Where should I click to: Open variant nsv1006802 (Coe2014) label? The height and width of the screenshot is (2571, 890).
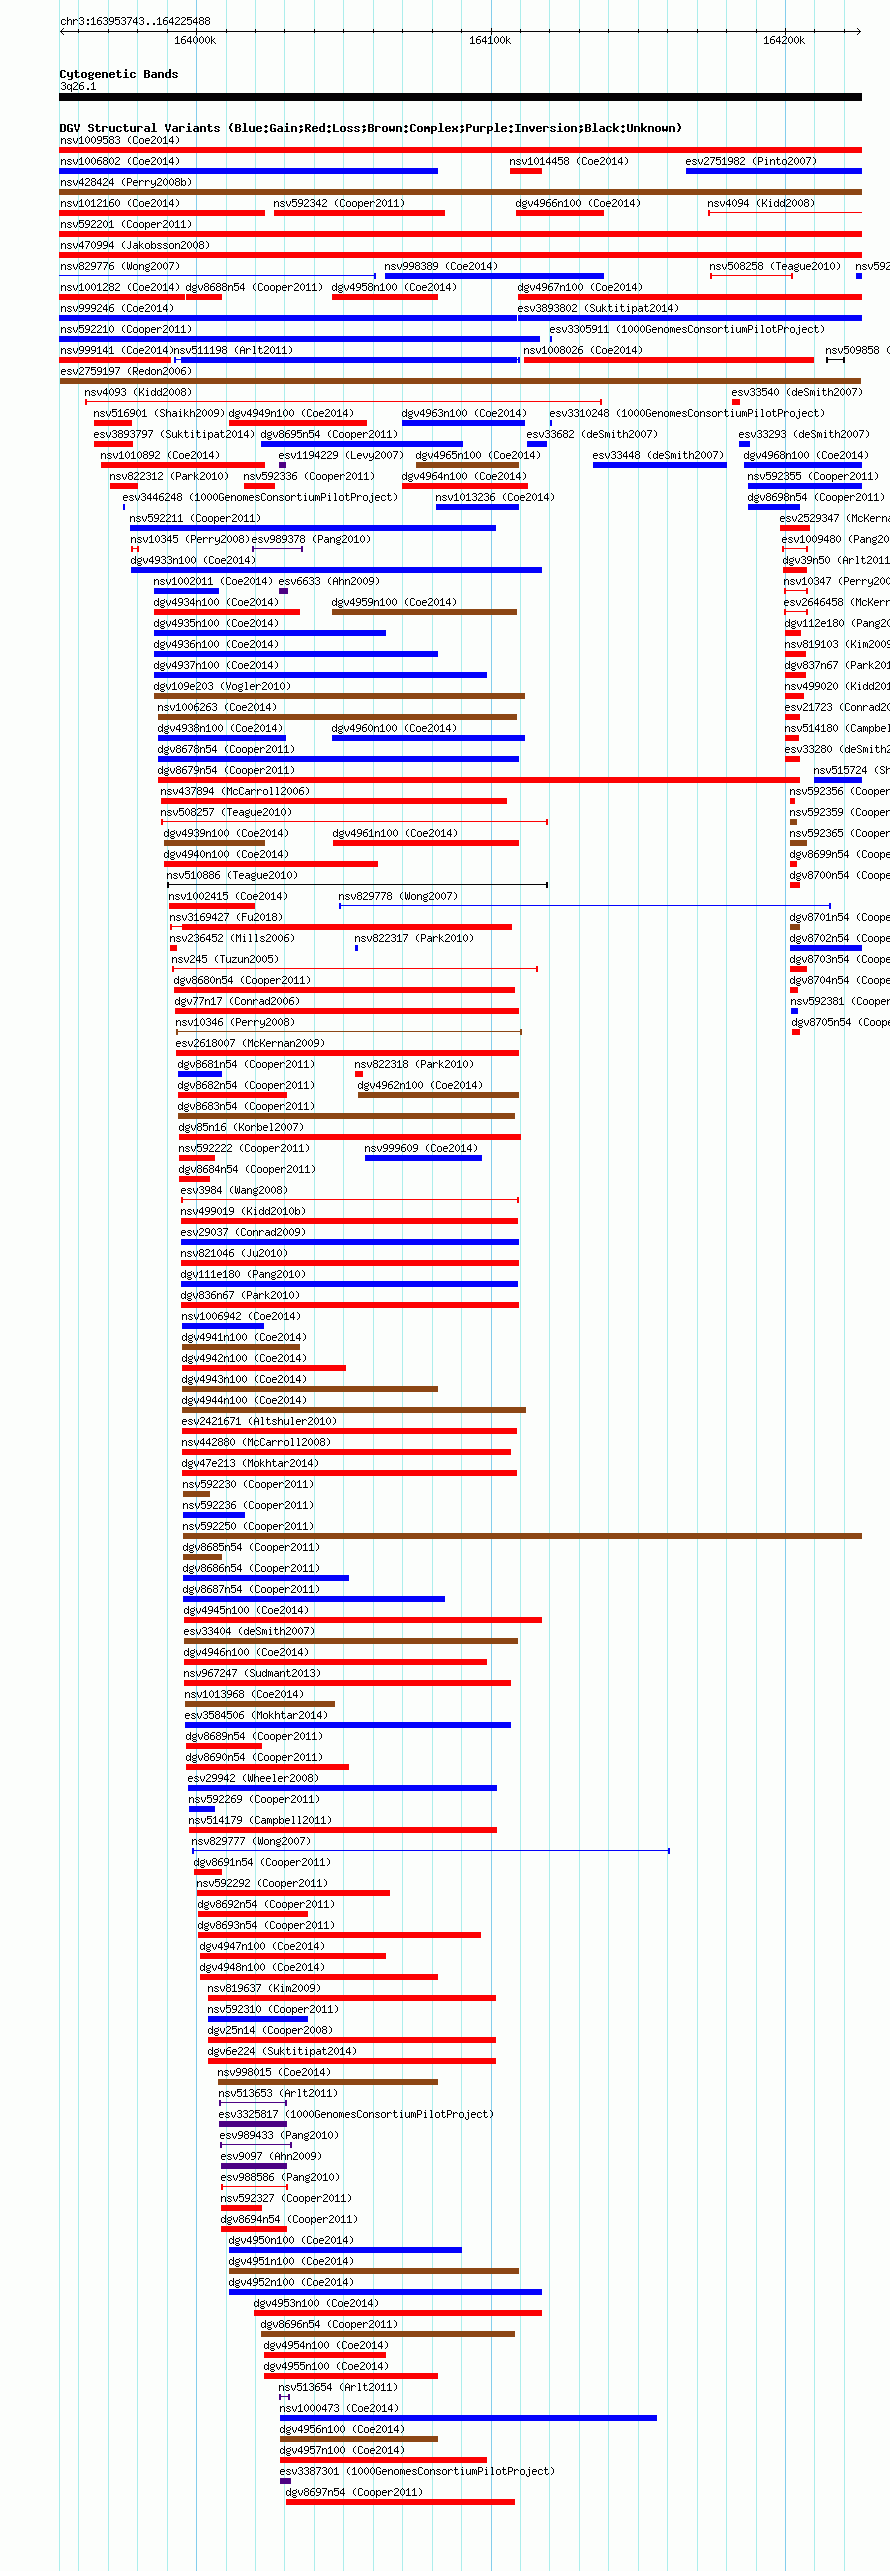(120, 161)
